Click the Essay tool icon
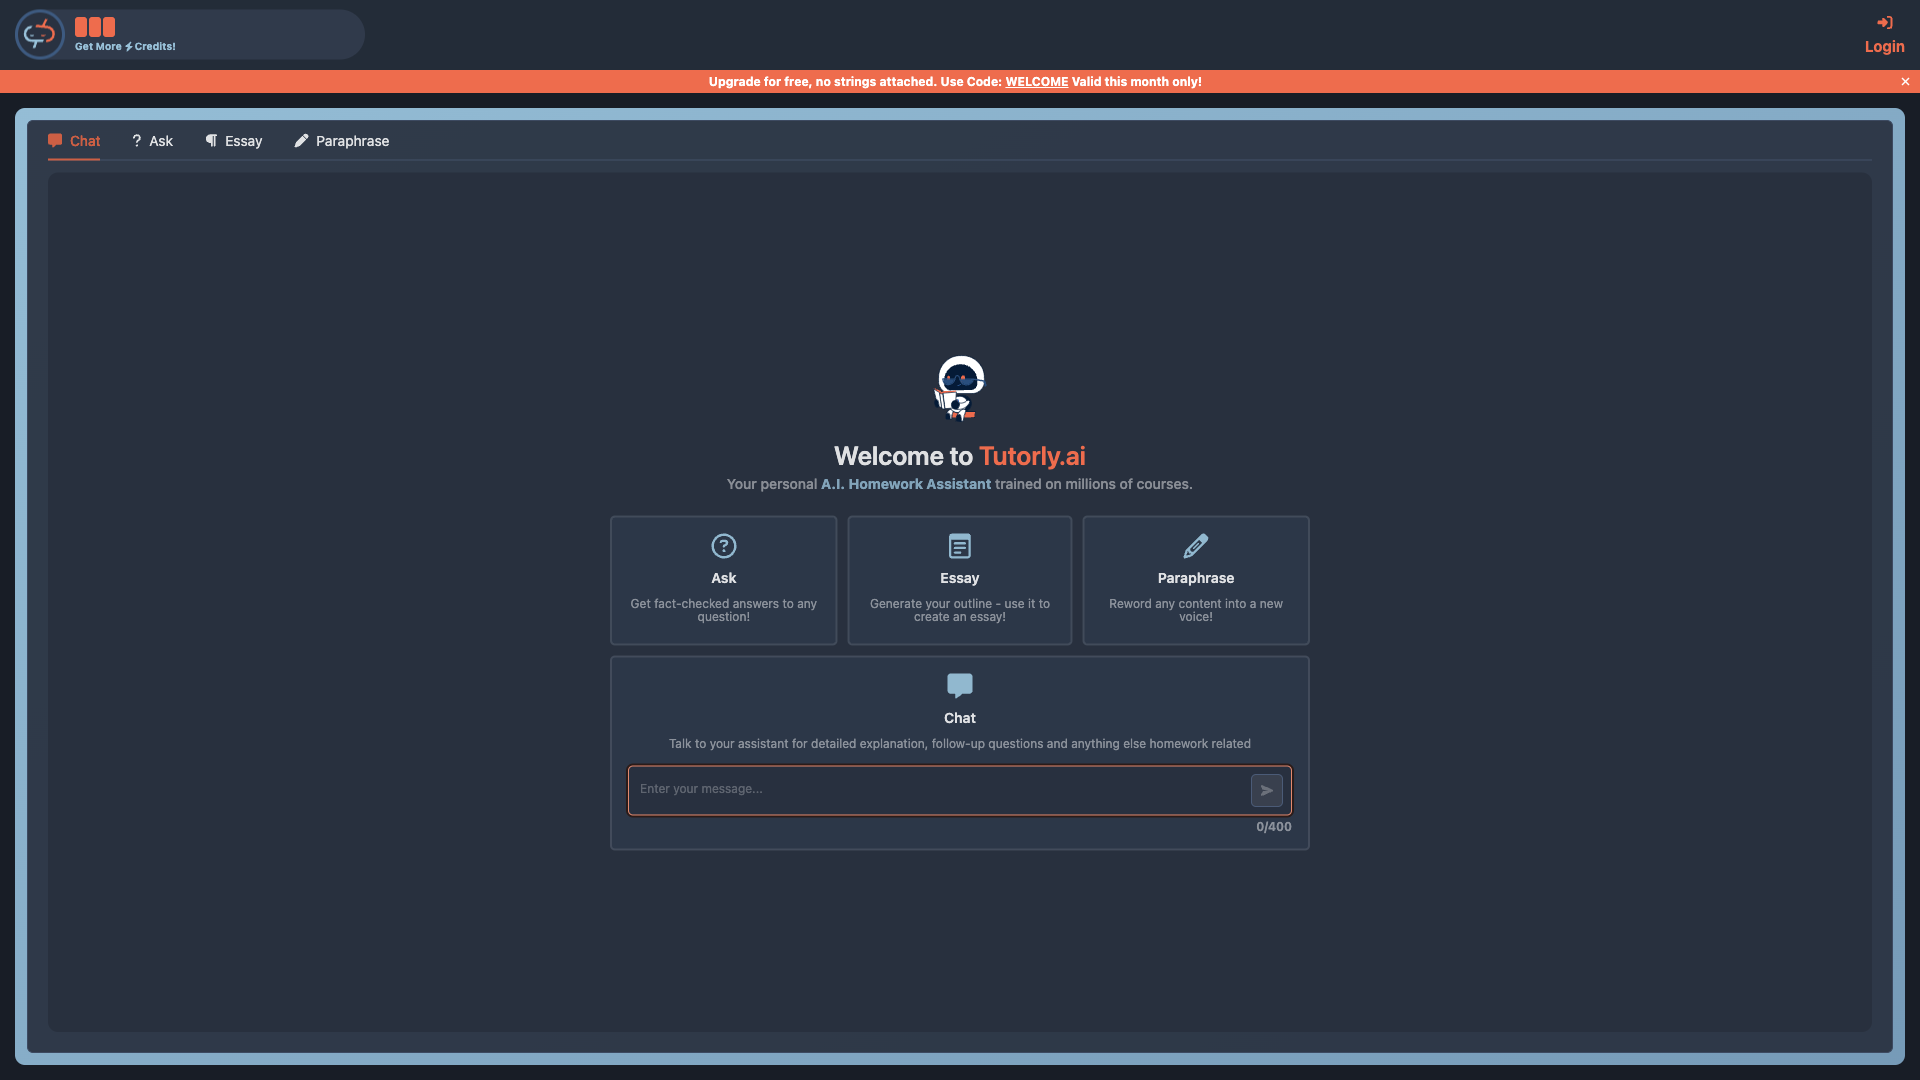Screen dimensions: 1920x1080 point(960,546)
